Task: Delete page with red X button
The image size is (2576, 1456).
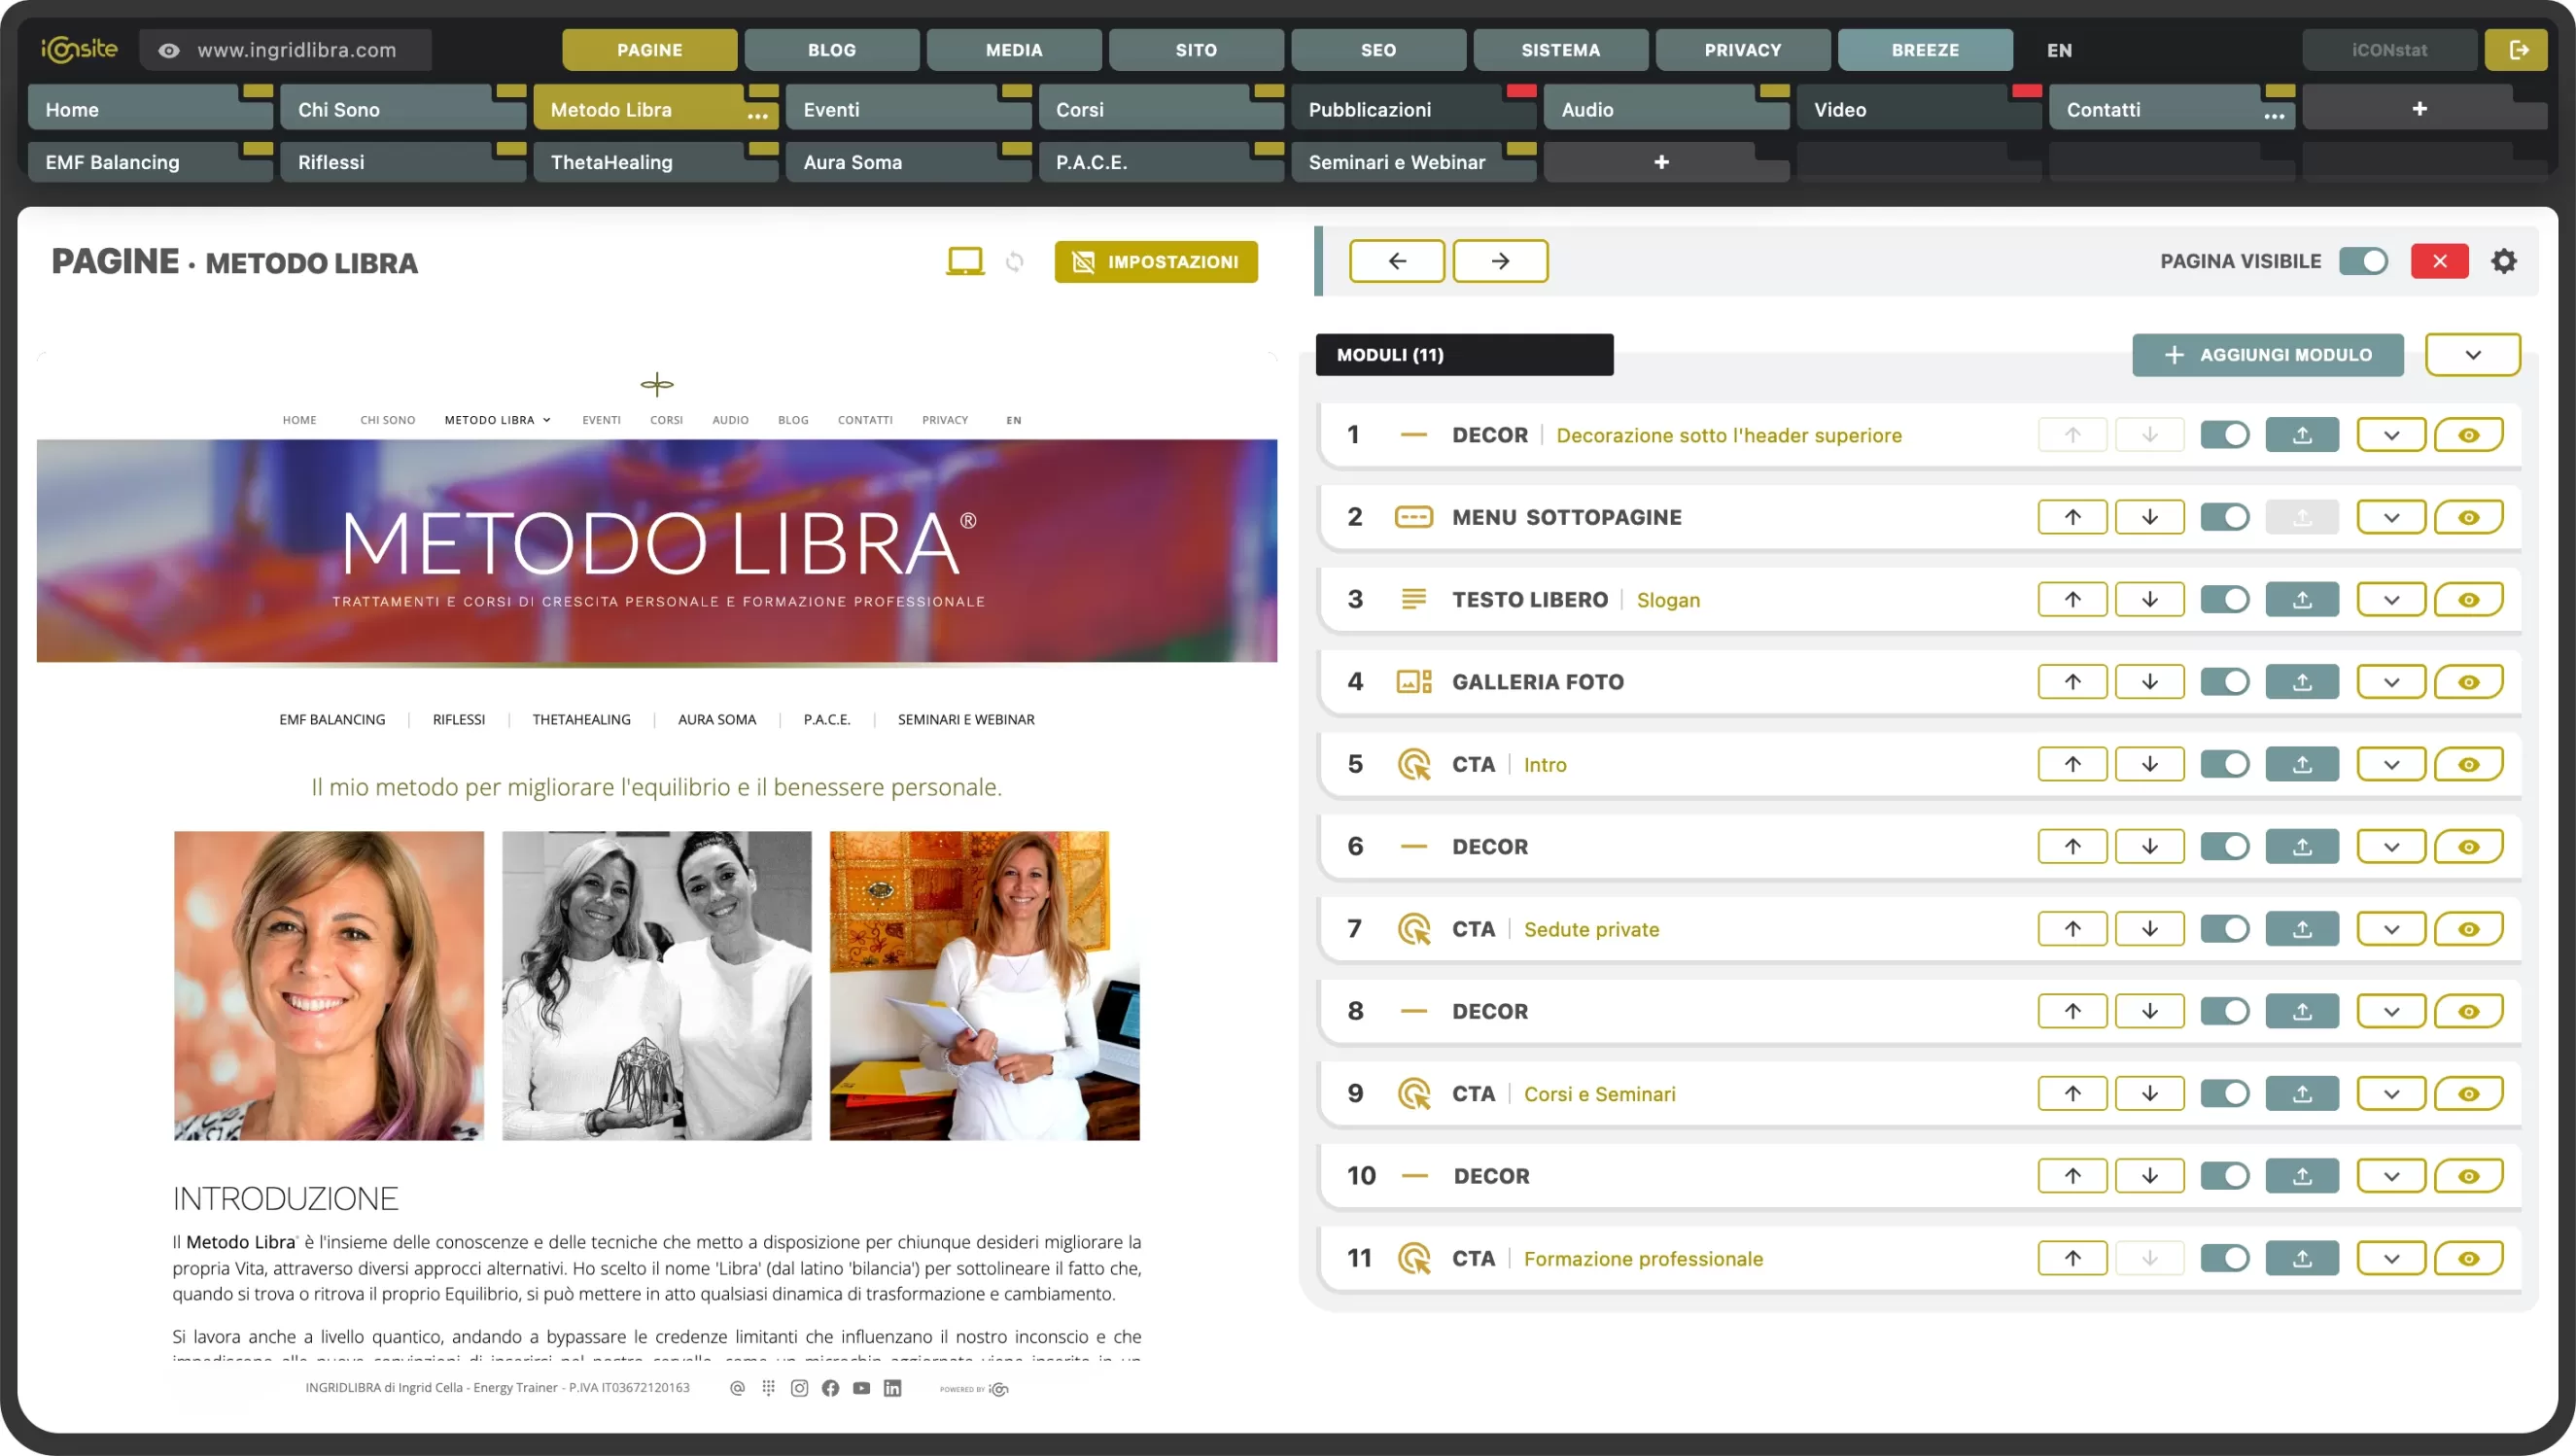Action: pyautogui.click(x=2440, y=261)
